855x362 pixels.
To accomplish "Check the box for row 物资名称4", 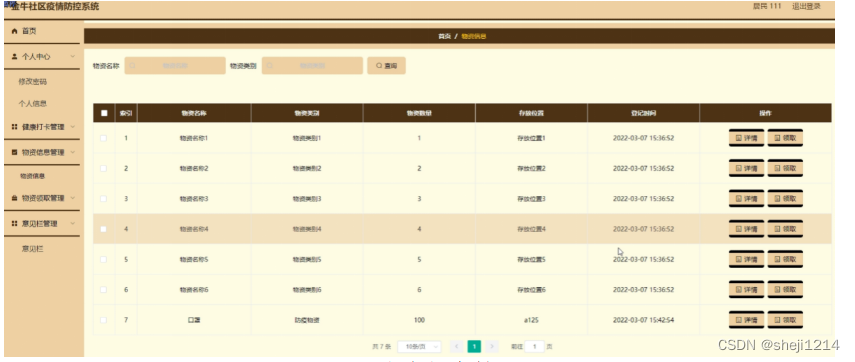I will pyautogui.click(x=104, y=229).
